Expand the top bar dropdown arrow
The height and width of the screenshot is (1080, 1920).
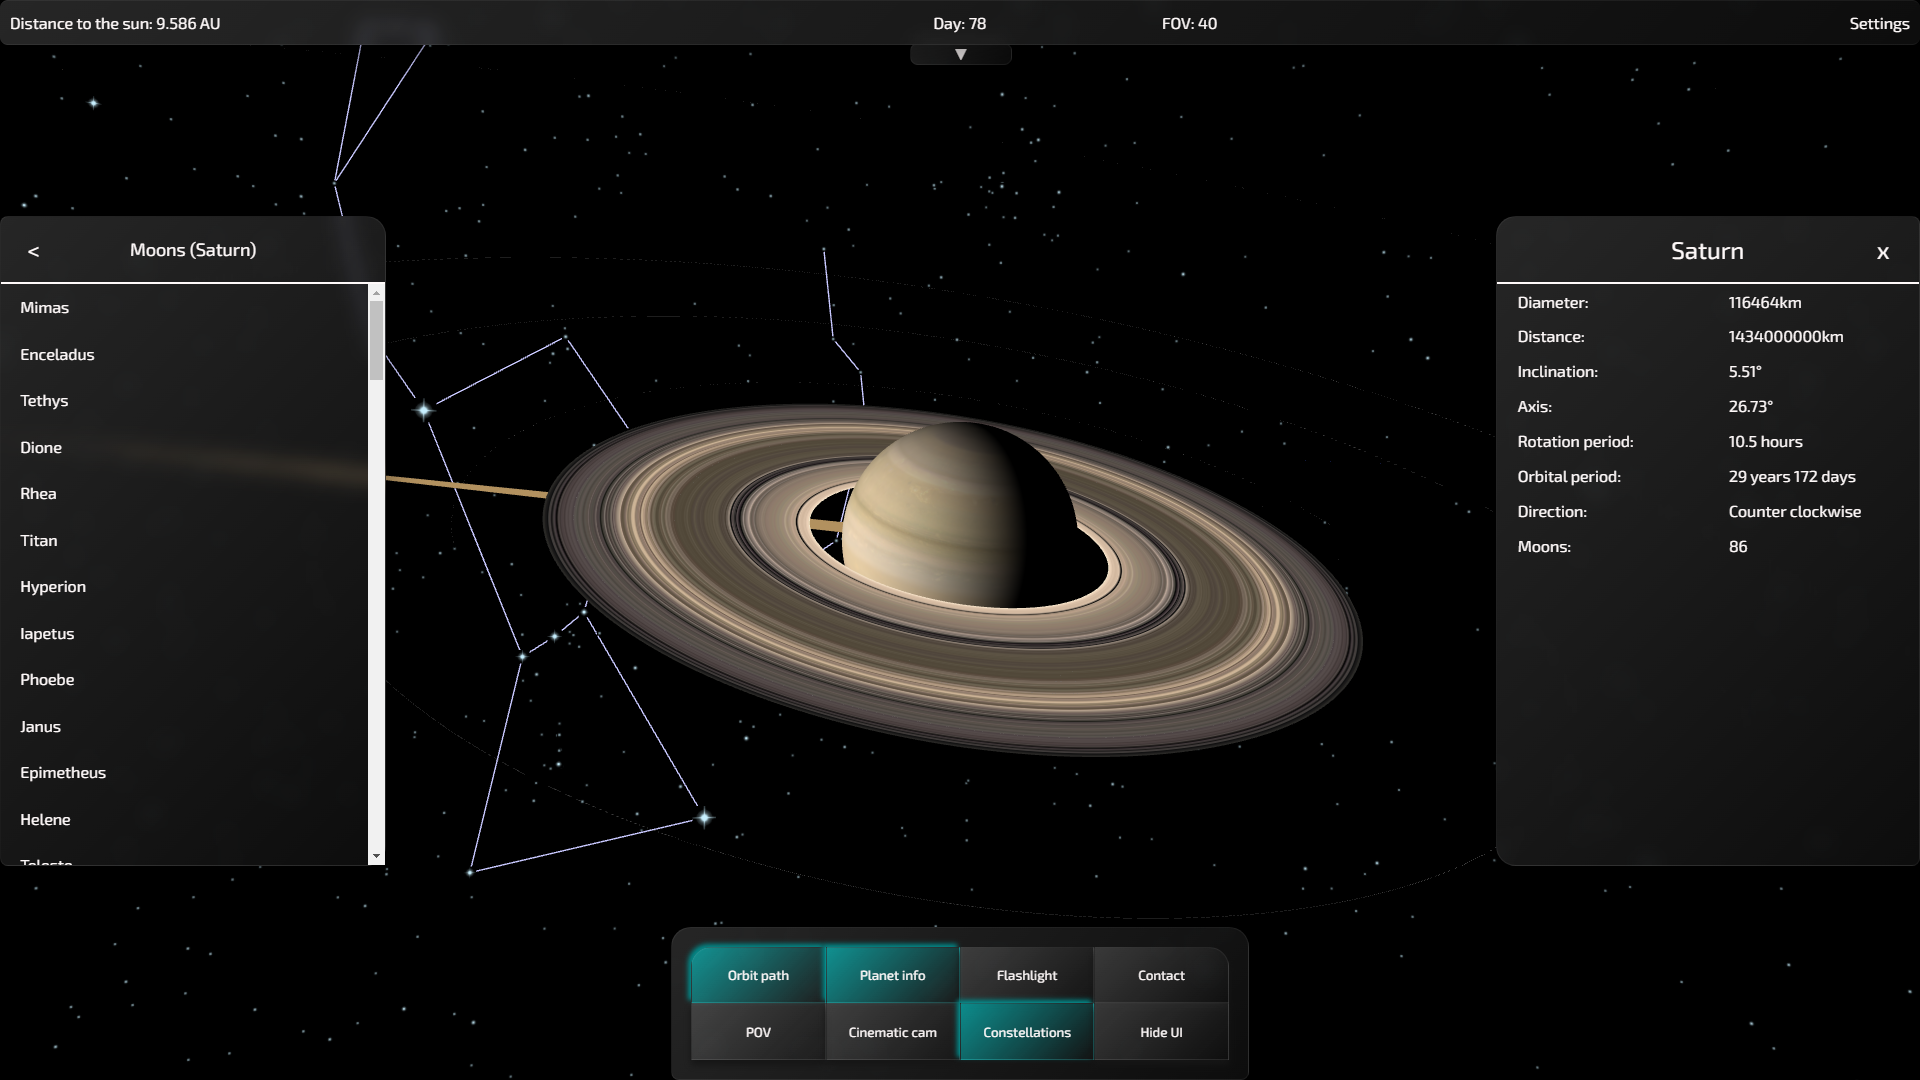pos(960,55)
